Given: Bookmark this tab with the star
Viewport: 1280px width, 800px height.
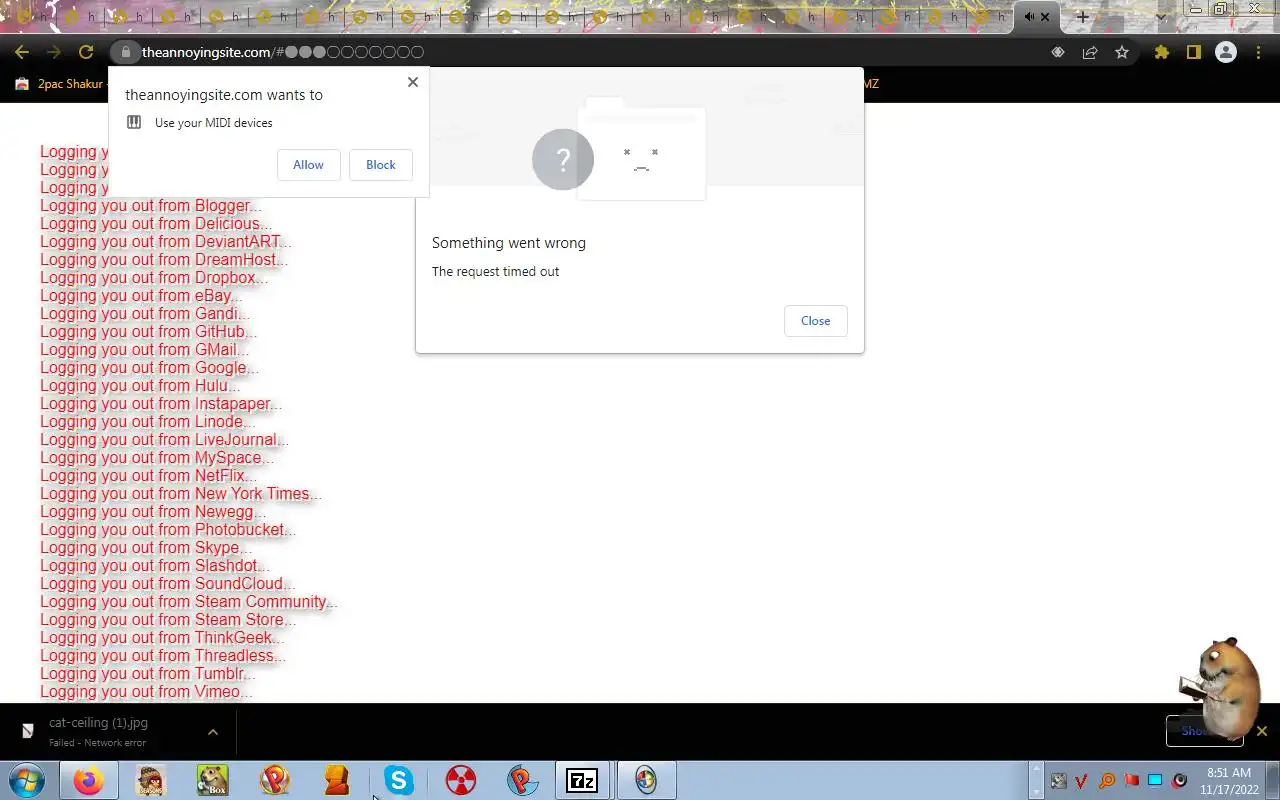Looking at the screenshot, I should click(x=1122, y=52).
